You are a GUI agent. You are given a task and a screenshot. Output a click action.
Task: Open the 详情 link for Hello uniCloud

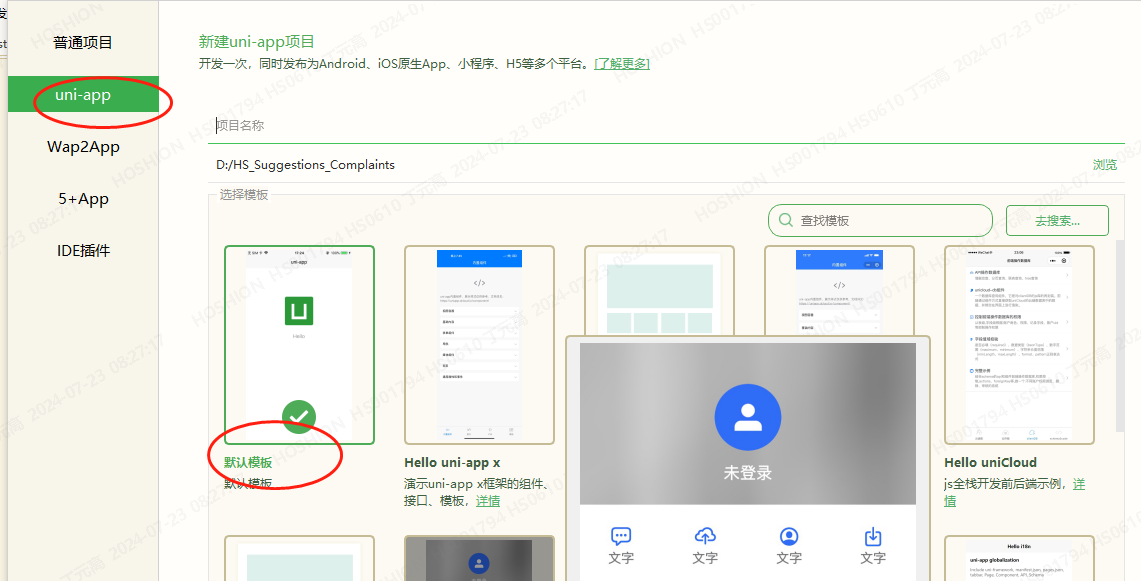[1014, 492]
